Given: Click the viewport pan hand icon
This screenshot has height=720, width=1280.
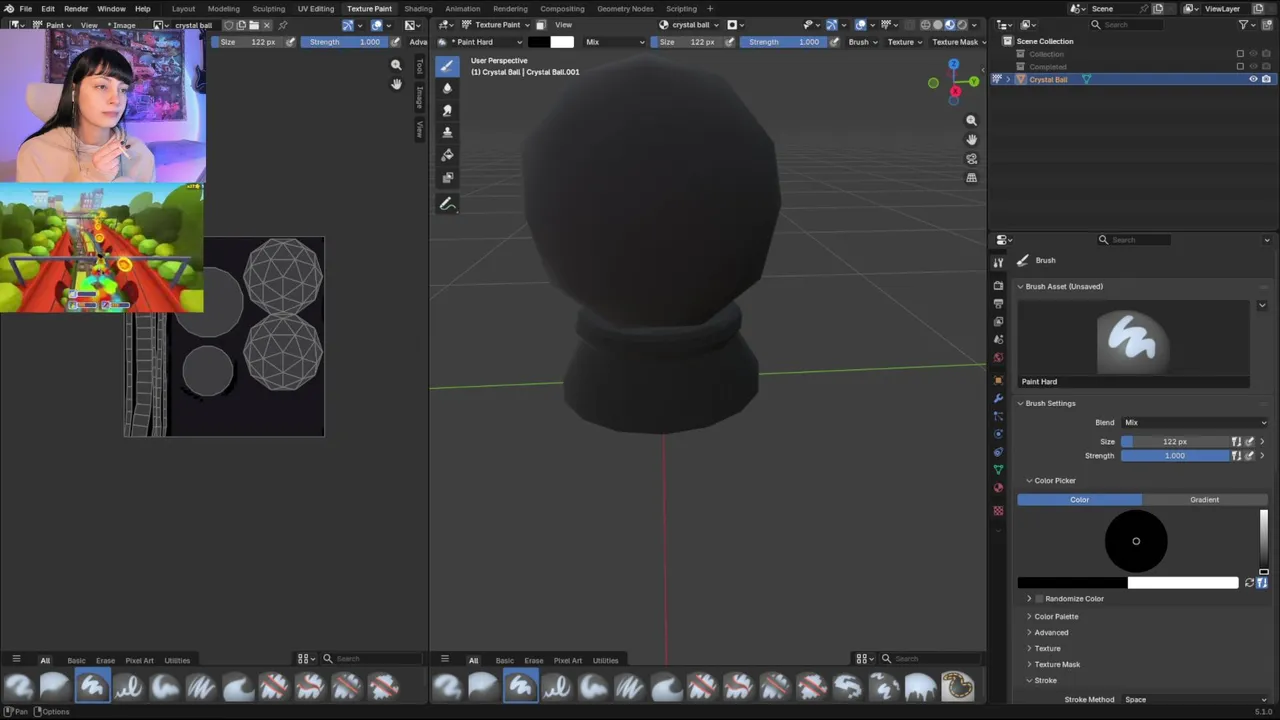Looking at the screenshot, I should point(971,139).
